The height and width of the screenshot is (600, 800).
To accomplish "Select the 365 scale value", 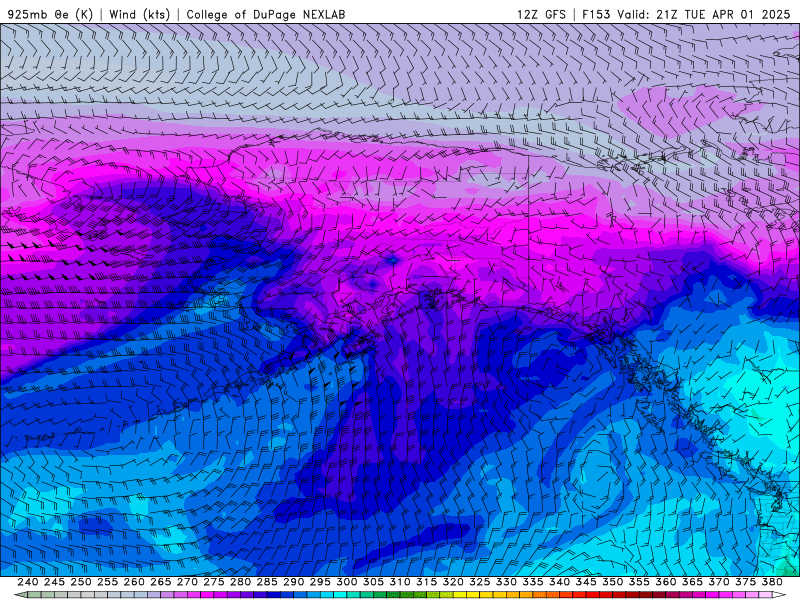I will click(692, 582).
